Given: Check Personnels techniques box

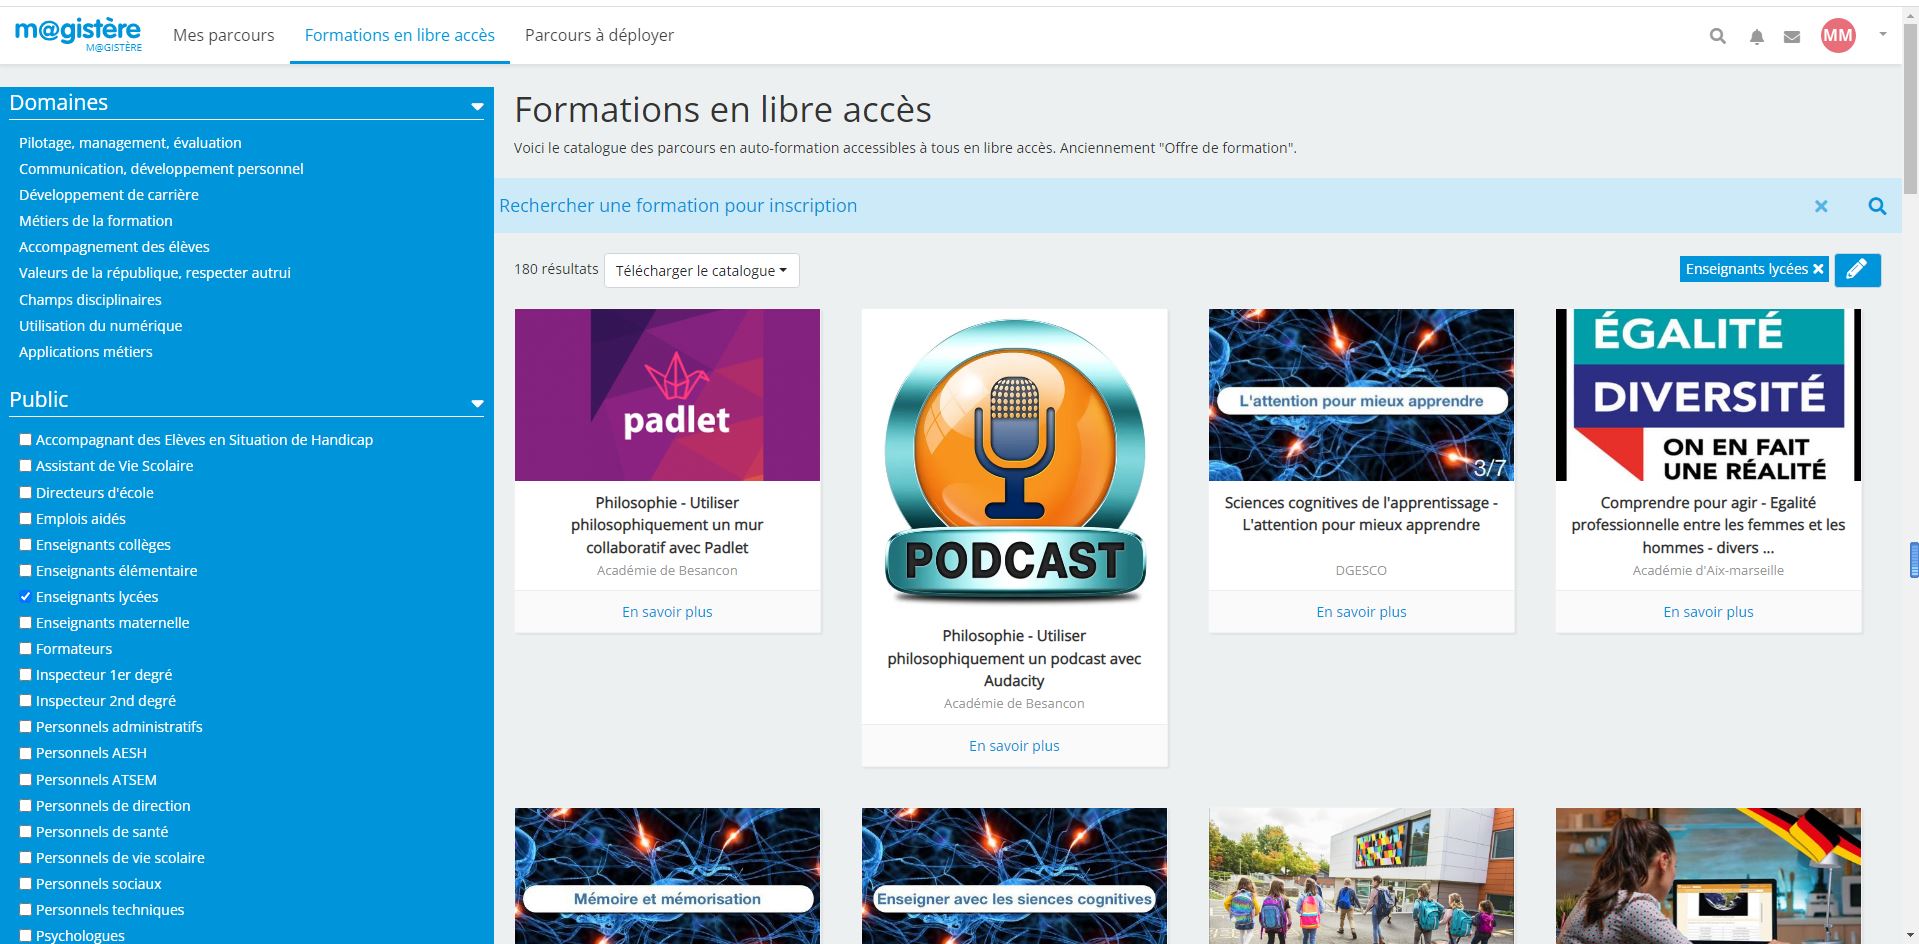Looking at the screenshot, I should [x=26, y=910].
